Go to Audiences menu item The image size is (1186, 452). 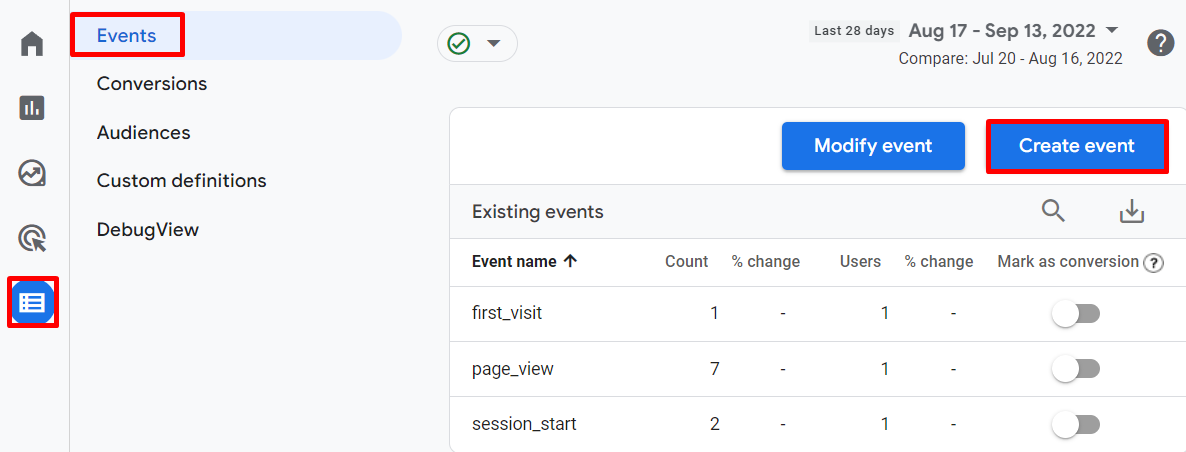(143, 133)
